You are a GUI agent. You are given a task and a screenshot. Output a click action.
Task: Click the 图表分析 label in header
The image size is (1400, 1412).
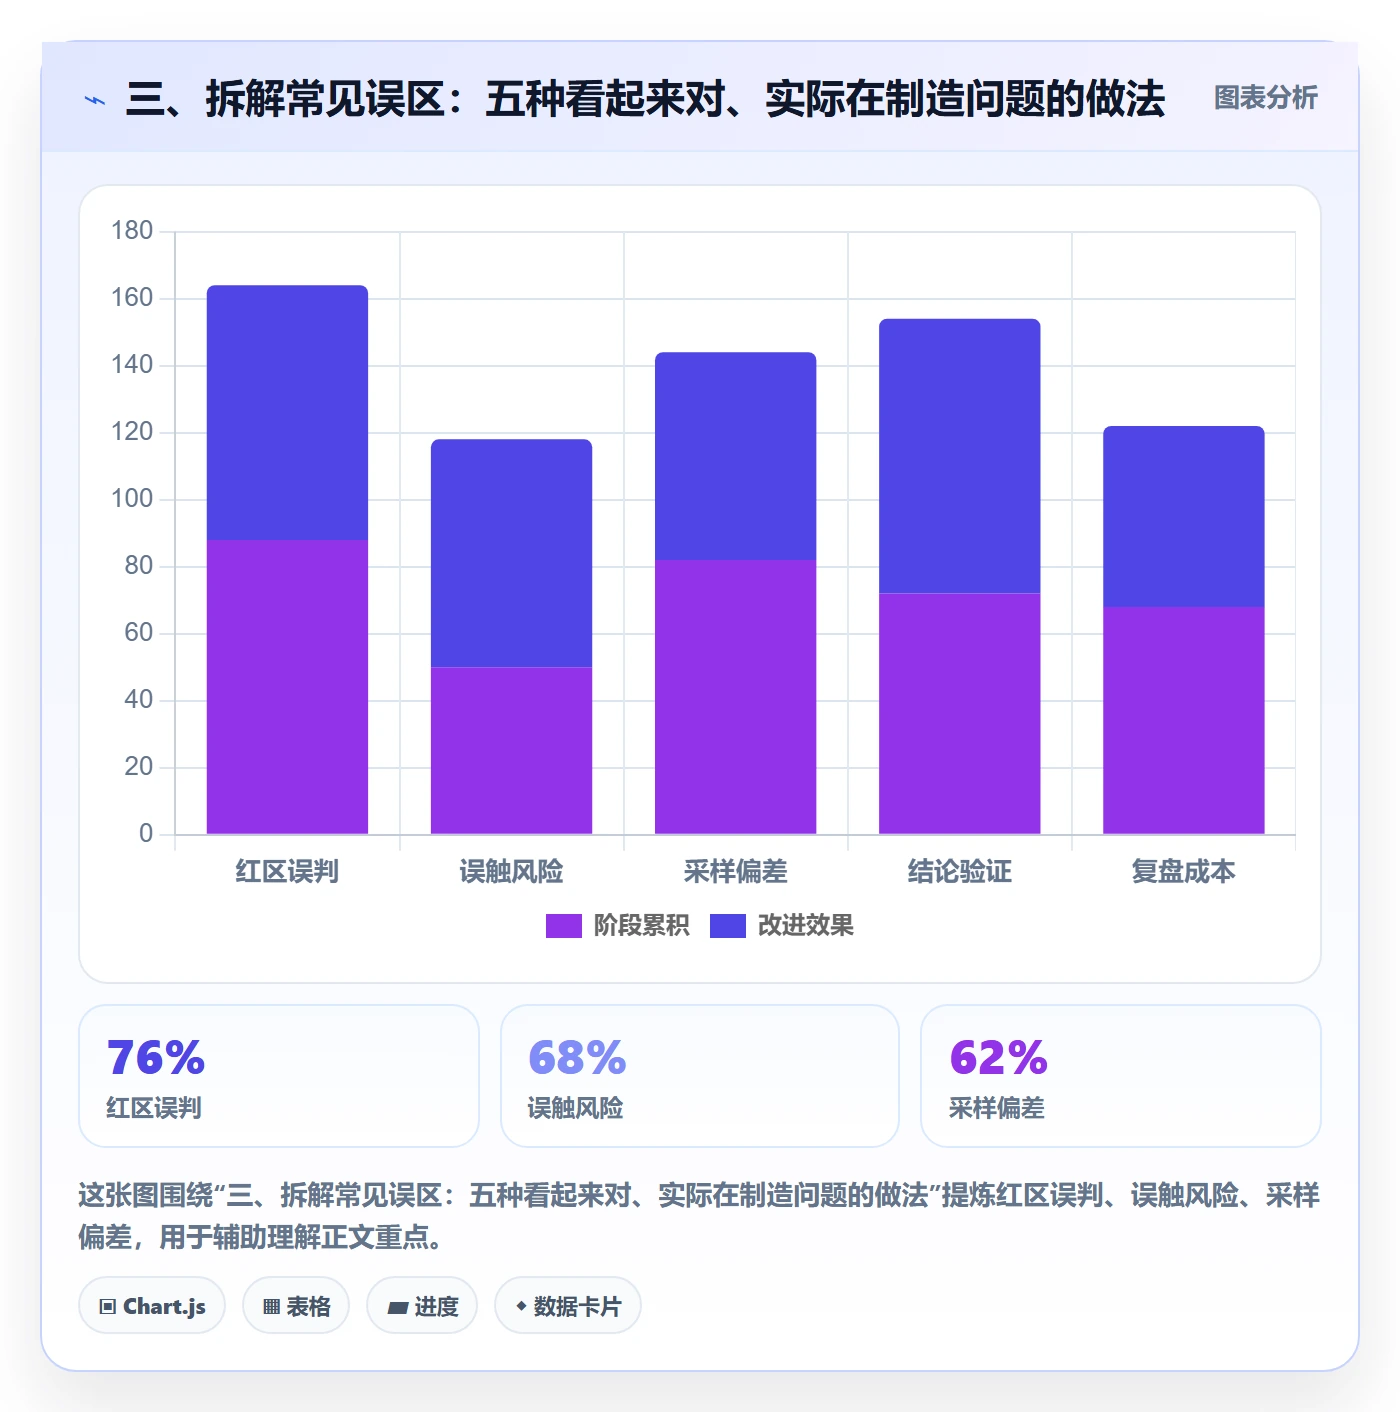(x=1265, y=98)
